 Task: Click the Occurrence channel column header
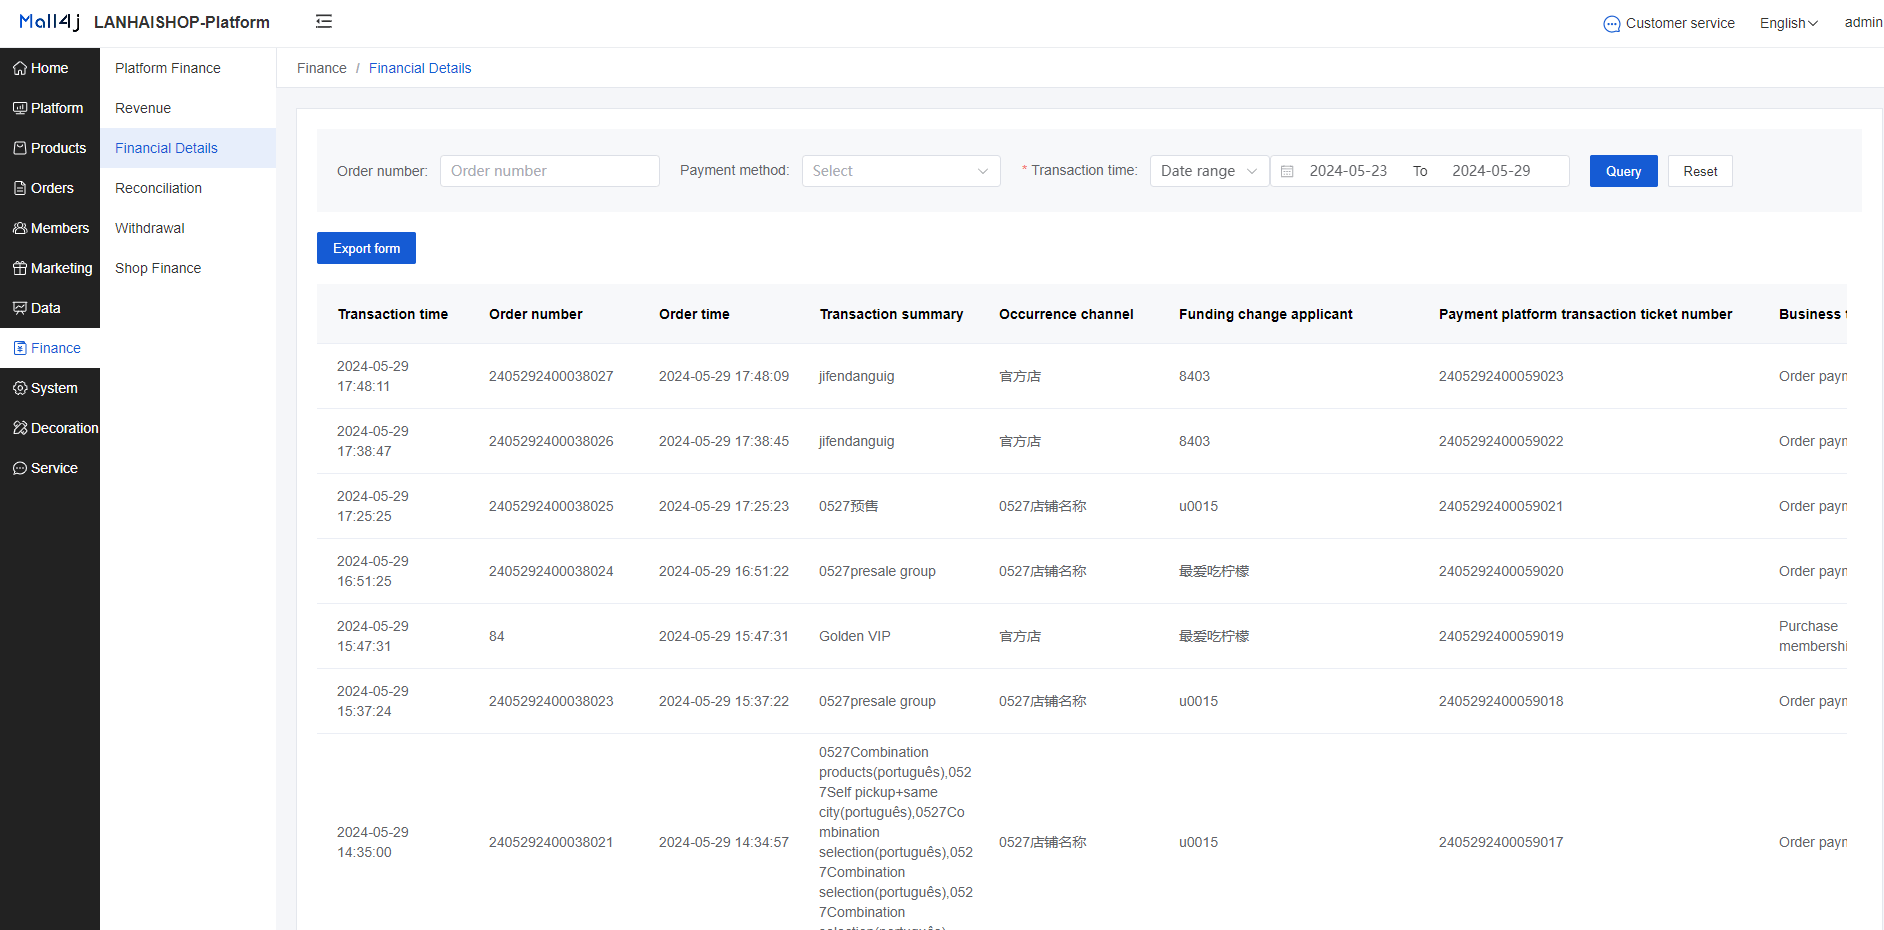[1066, 314]
